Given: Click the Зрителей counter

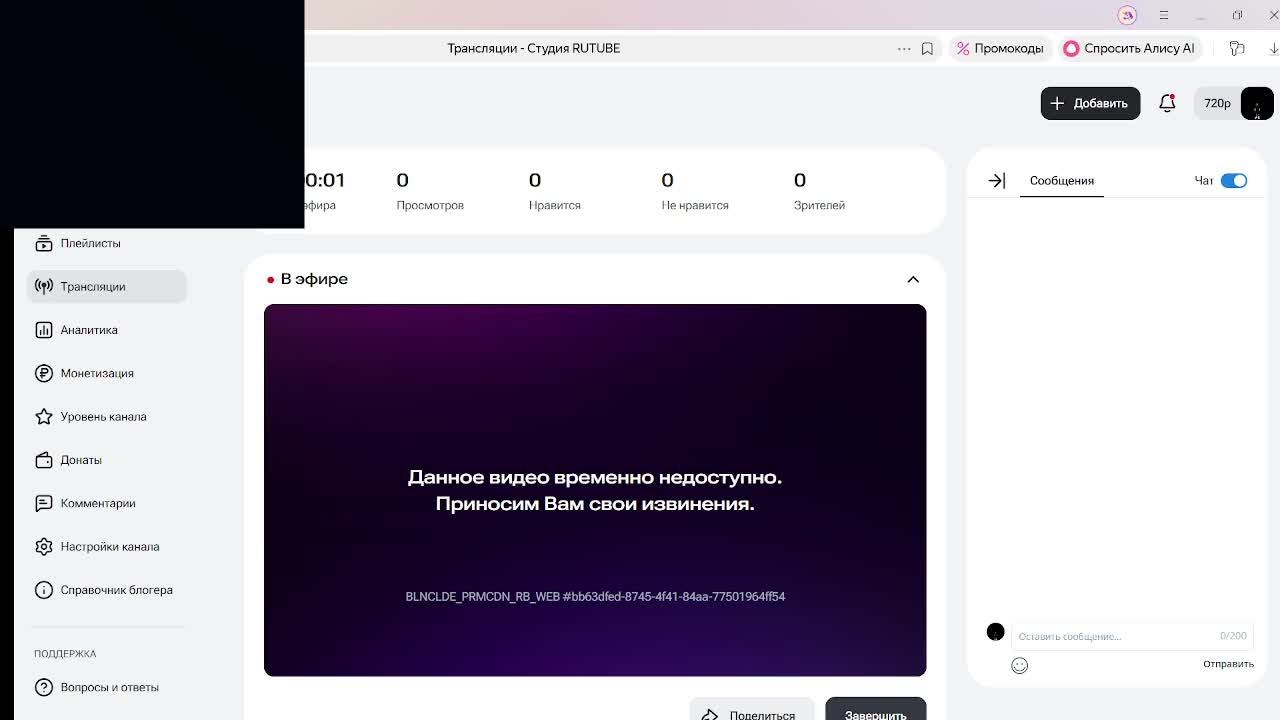Looking at the screenshot, I should point(819,191).
